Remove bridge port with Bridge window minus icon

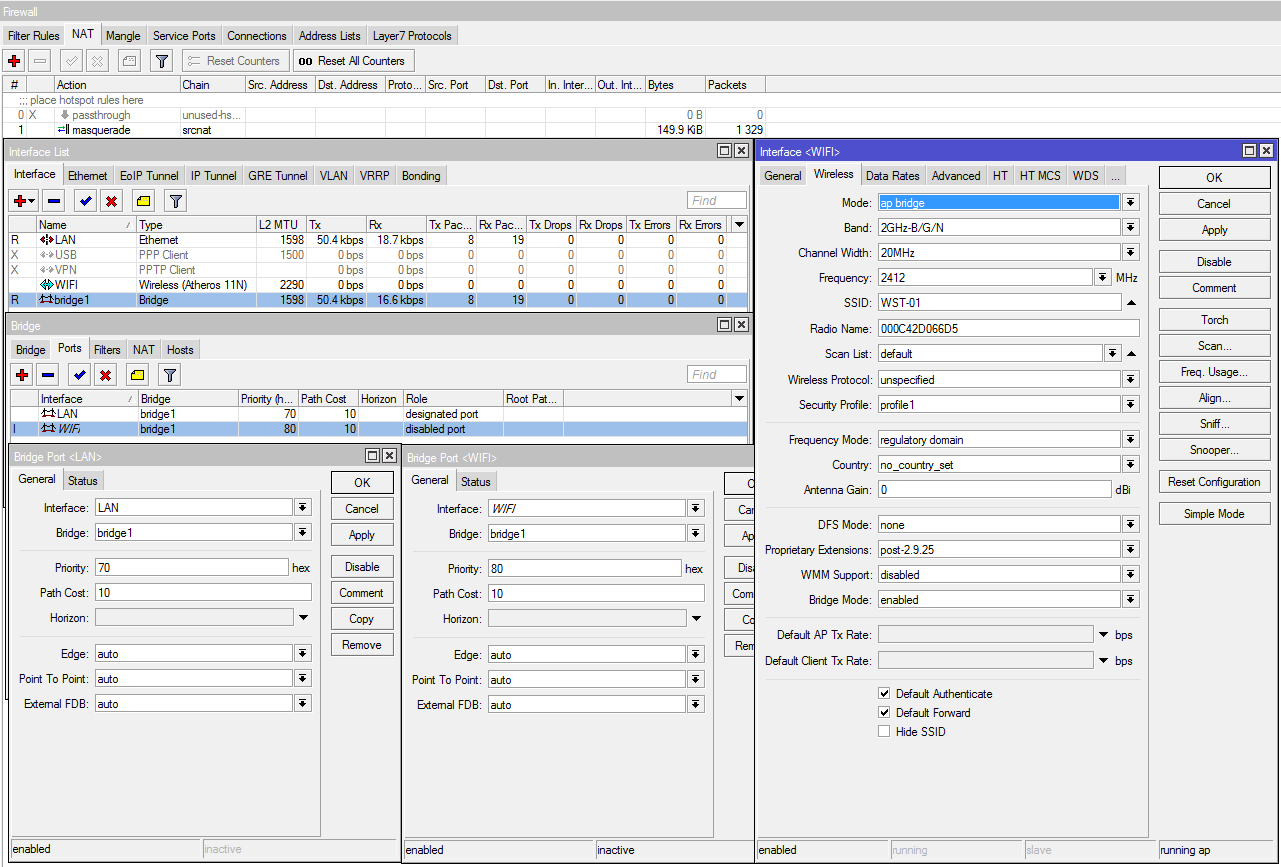click(47, 375)
